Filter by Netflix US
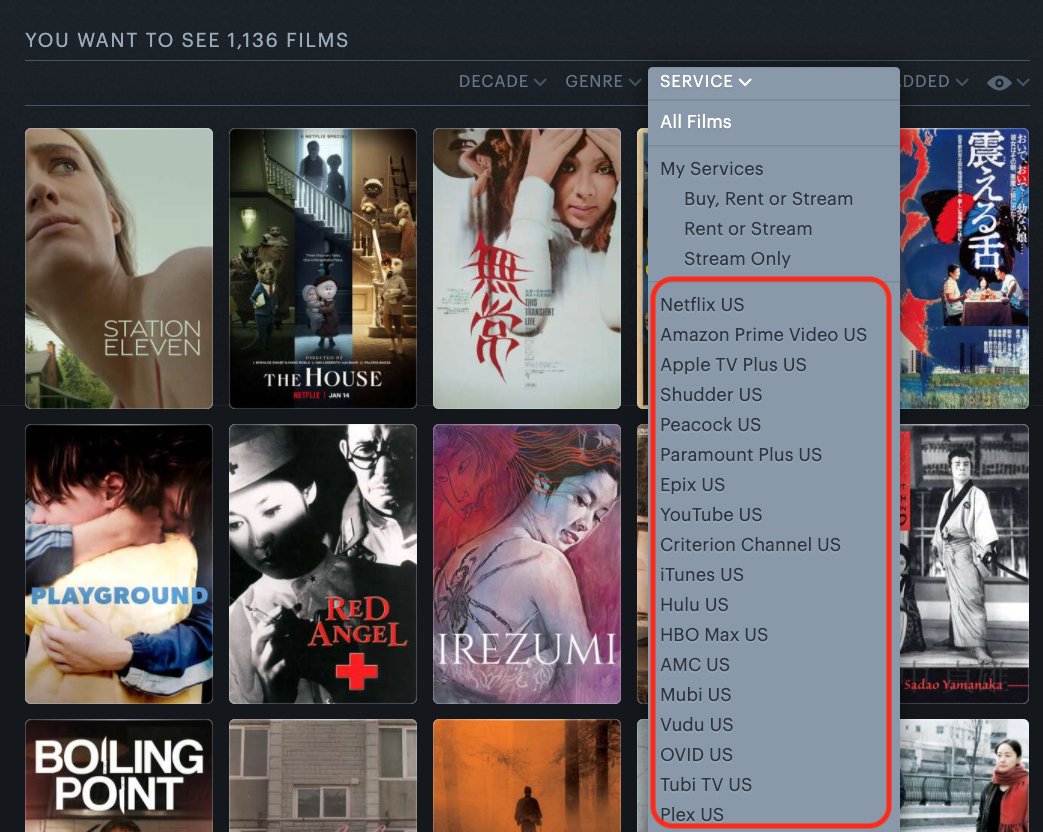 point(702,305)
